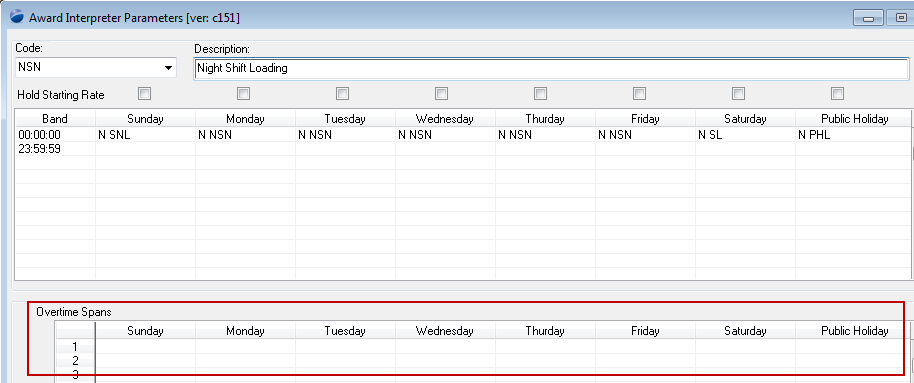Screen dimensions: 914x383
Task: Click the Saturday header in the band grid
Action: 745,118
